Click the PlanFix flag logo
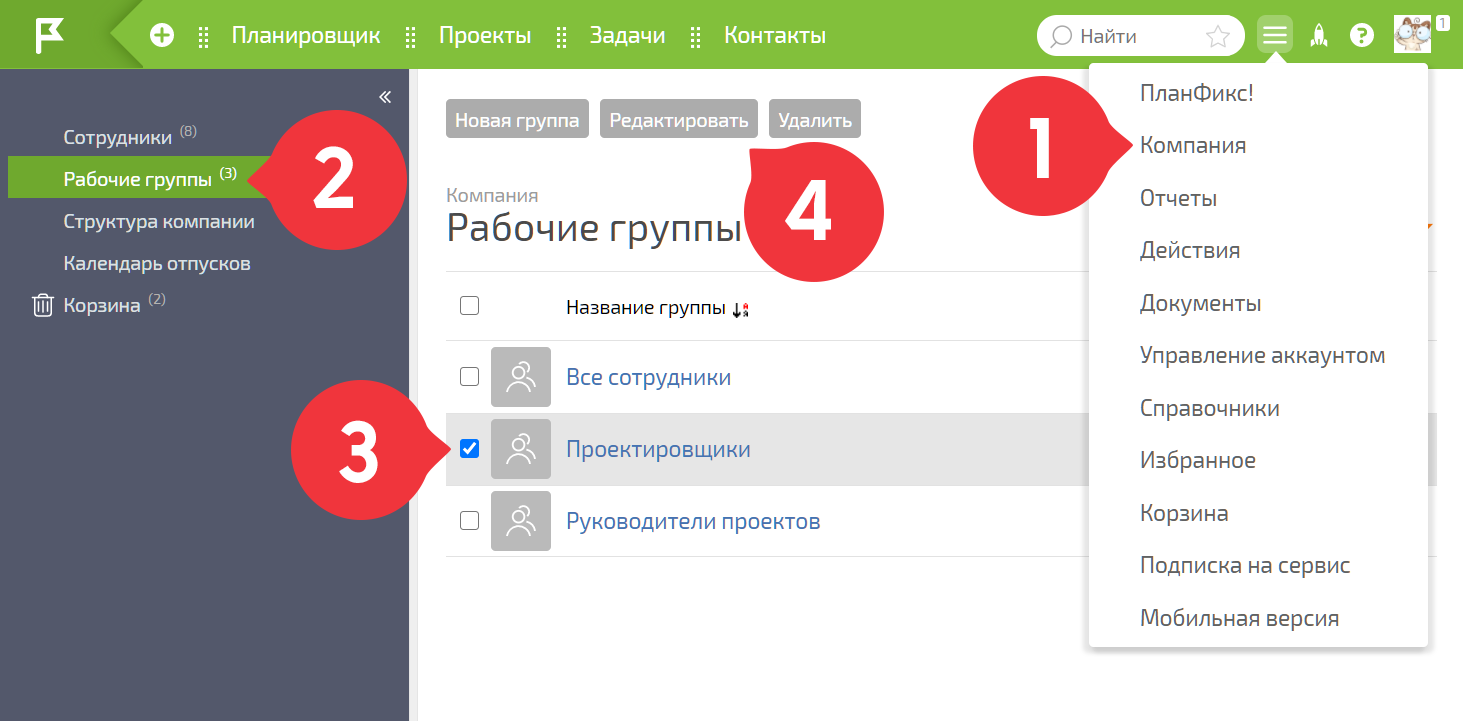Screen dimensions: 1463x721 50,35
